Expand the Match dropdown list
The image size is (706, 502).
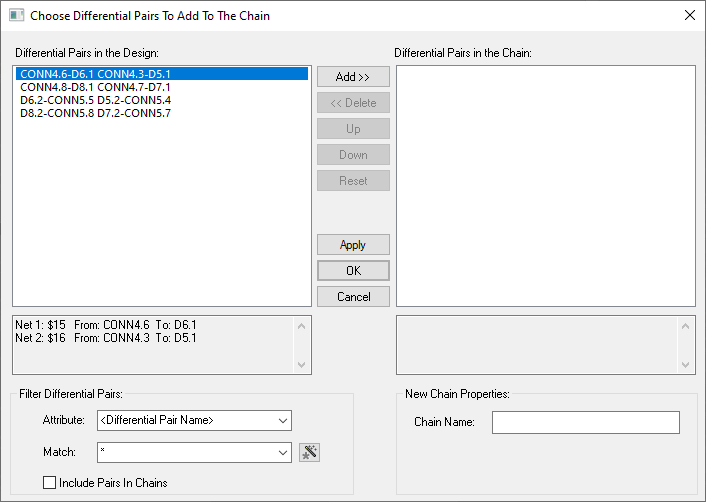[x=283, y=453]
